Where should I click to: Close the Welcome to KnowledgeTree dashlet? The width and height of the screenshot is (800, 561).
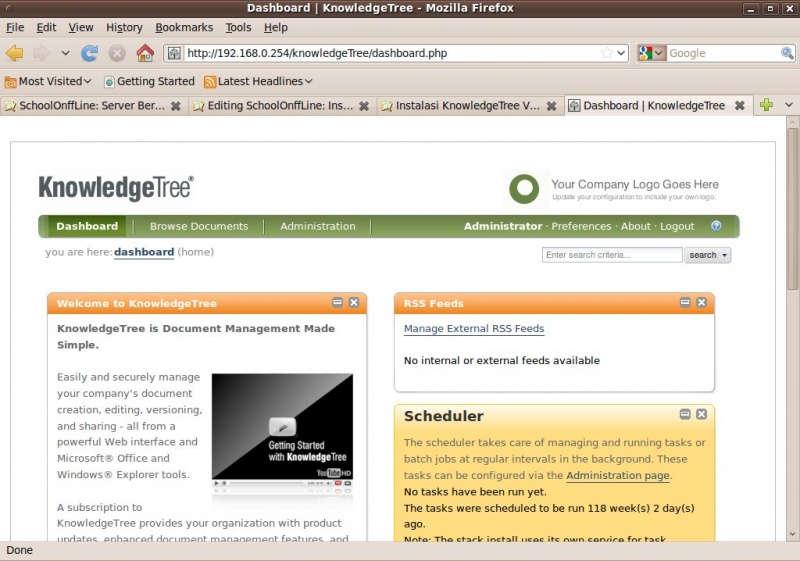click(354, 302)
